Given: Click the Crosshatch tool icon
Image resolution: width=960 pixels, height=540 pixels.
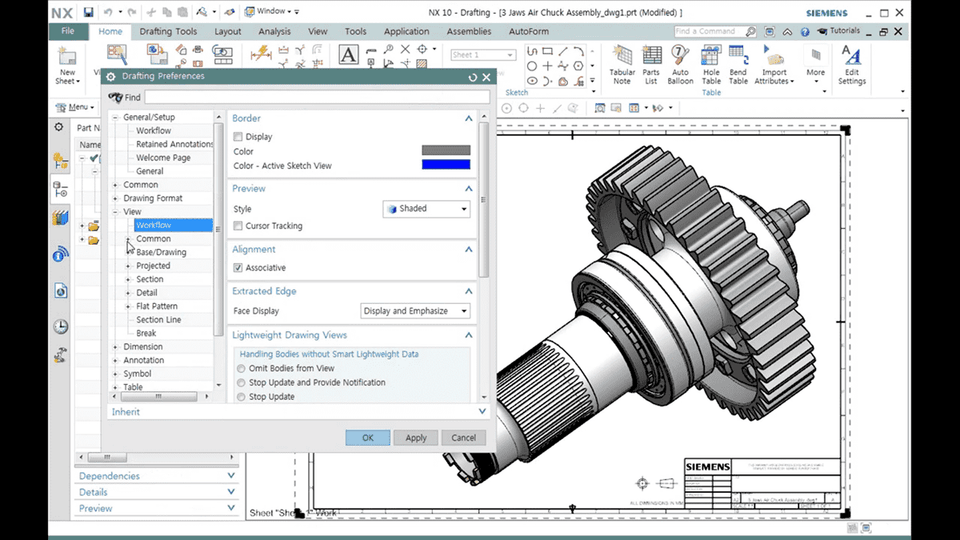Looking at the screenshot, I should tap(422, 63).
